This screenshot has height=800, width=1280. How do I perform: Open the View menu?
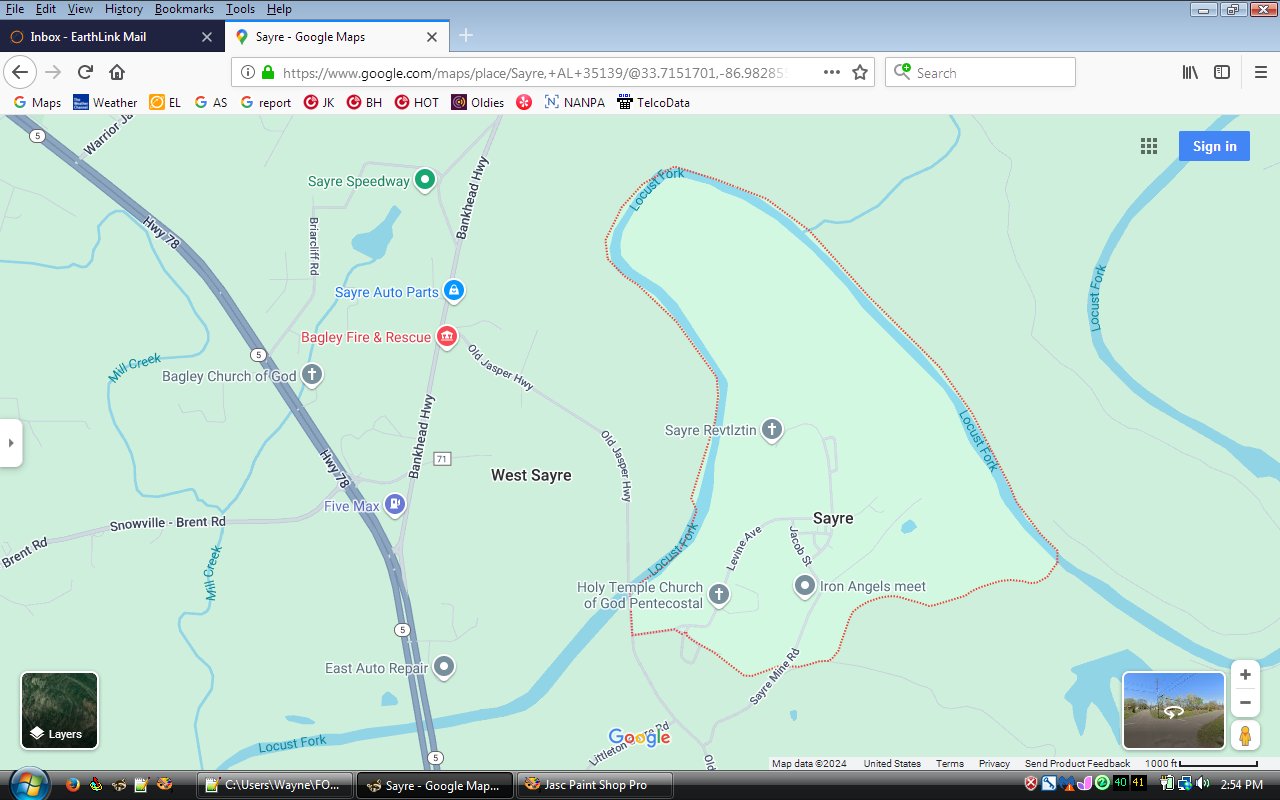(x=80, y=9)
